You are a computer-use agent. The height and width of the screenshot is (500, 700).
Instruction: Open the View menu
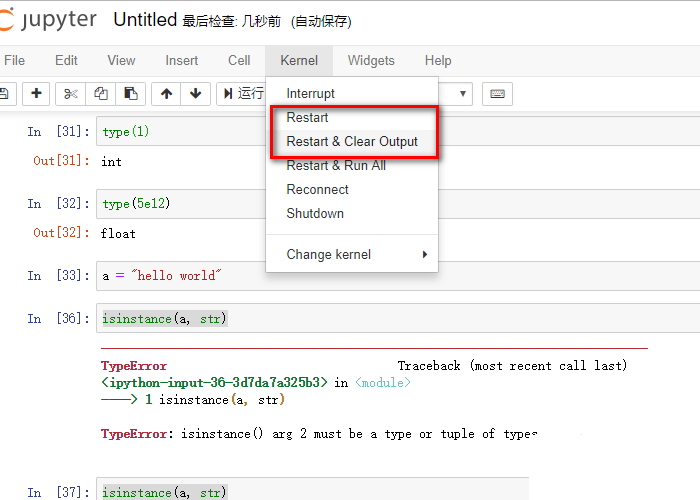[x=121, y=60]
